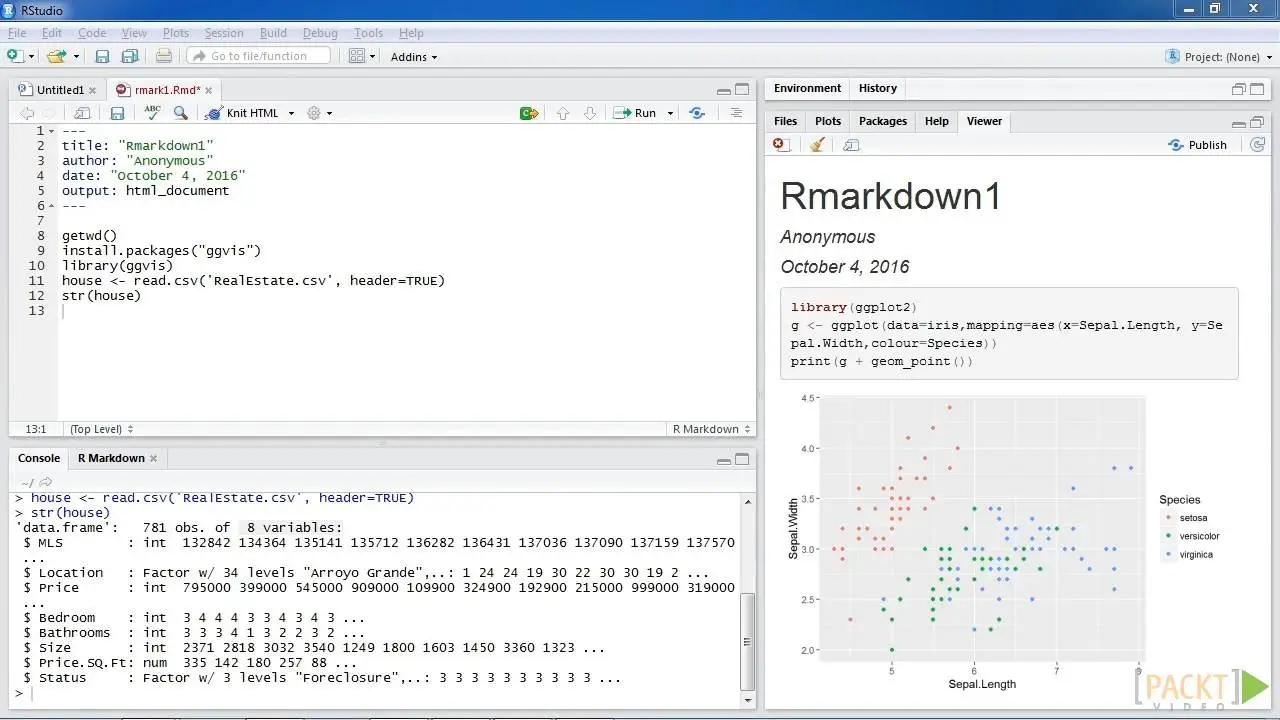Viewport: 1280px width, 720px height.
Task: Maximize the source editor pane
Action: coord(742,89)
